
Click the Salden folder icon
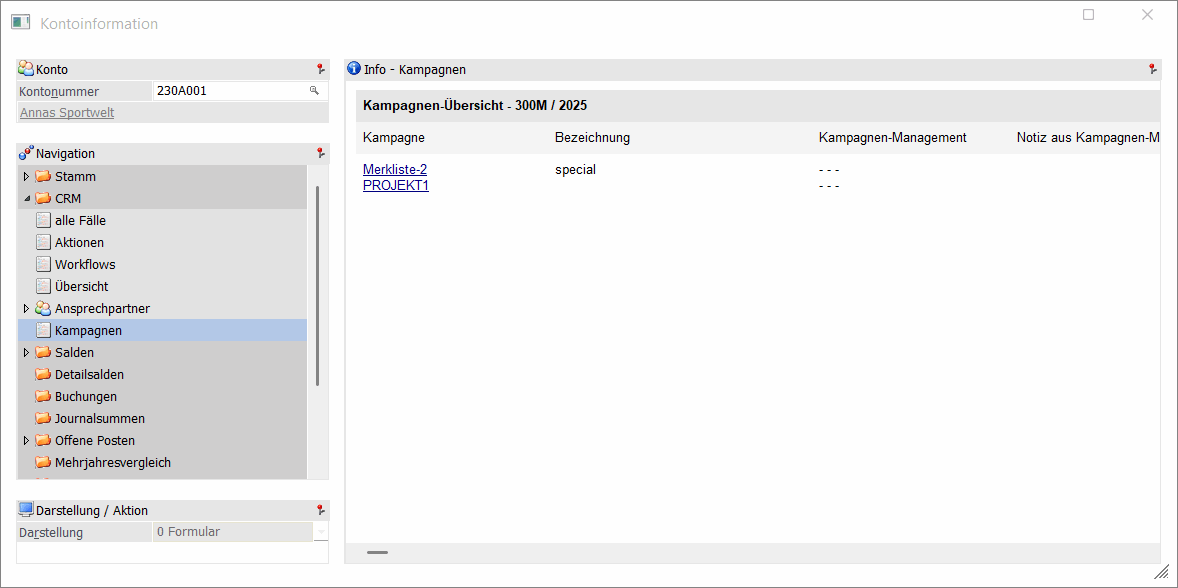(x=43, y=352)
